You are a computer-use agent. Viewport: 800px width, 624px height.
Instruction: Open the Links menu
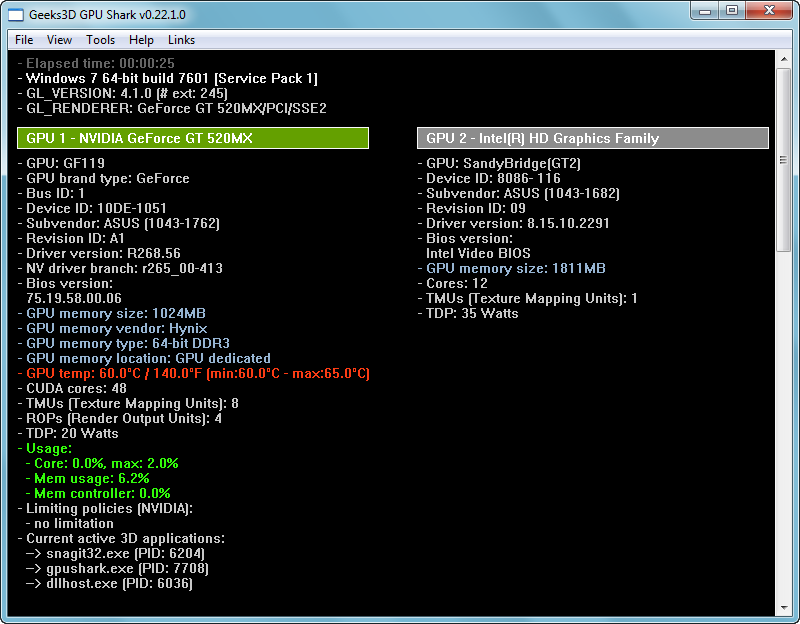[181, 40]
